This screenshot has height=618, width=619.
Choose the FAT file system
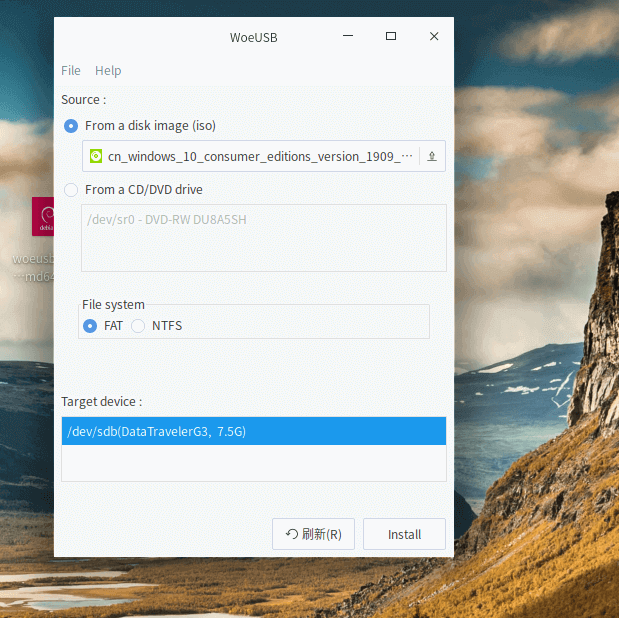coord(90,326)
